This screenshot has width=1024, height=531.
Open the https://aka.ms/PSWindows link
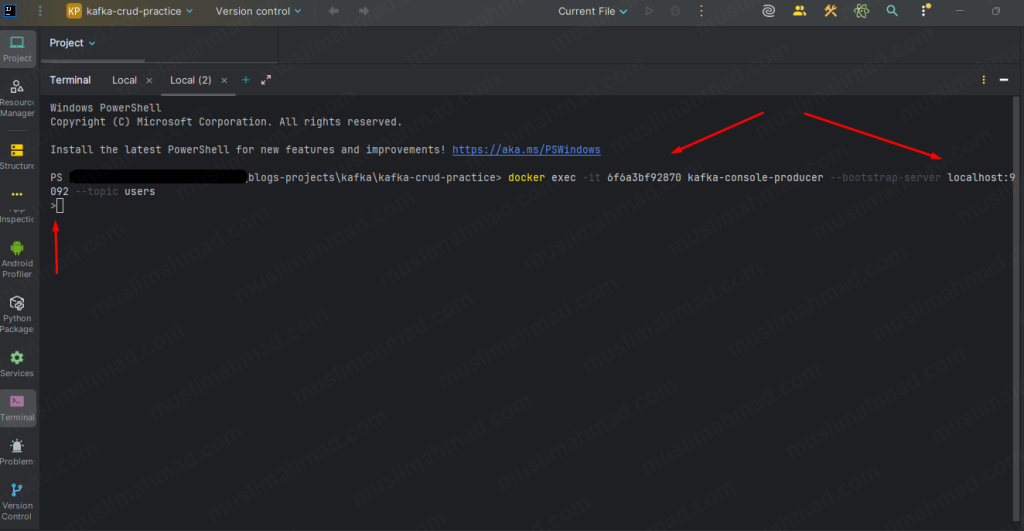[x=526, y=150]
